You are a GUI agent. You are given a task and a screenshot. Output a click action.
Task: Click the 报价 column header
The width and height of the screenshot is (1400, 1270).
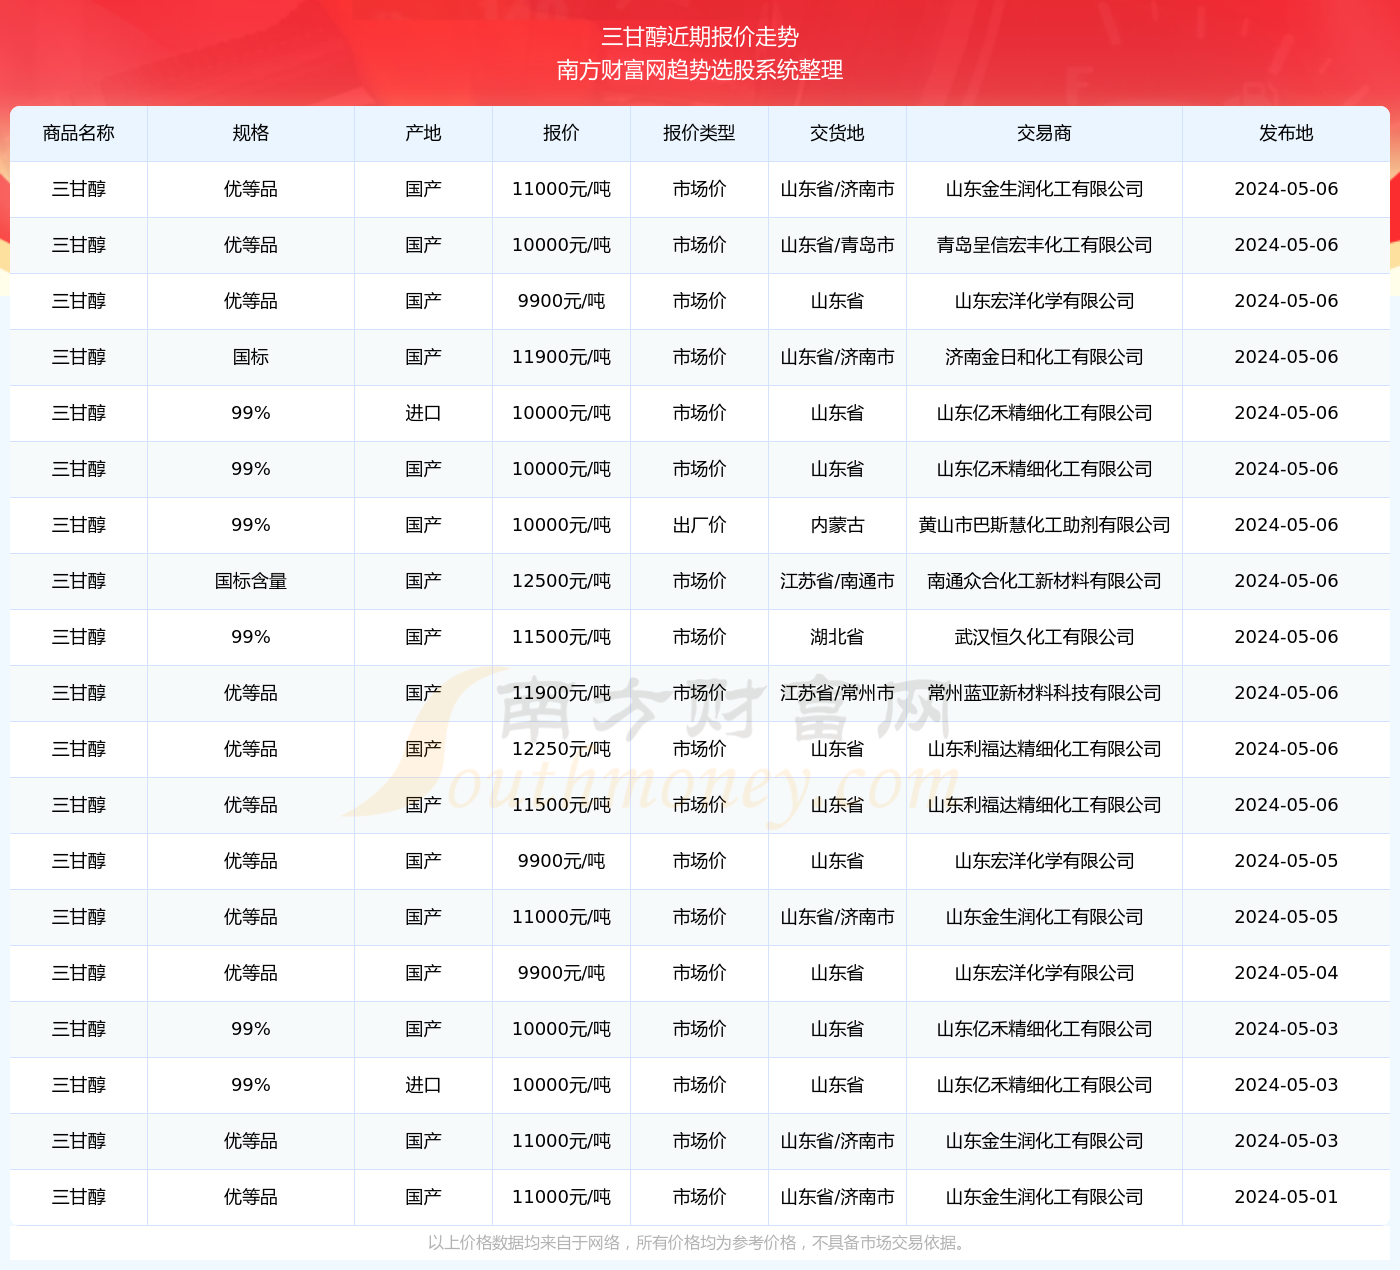[x=561, y=133]
